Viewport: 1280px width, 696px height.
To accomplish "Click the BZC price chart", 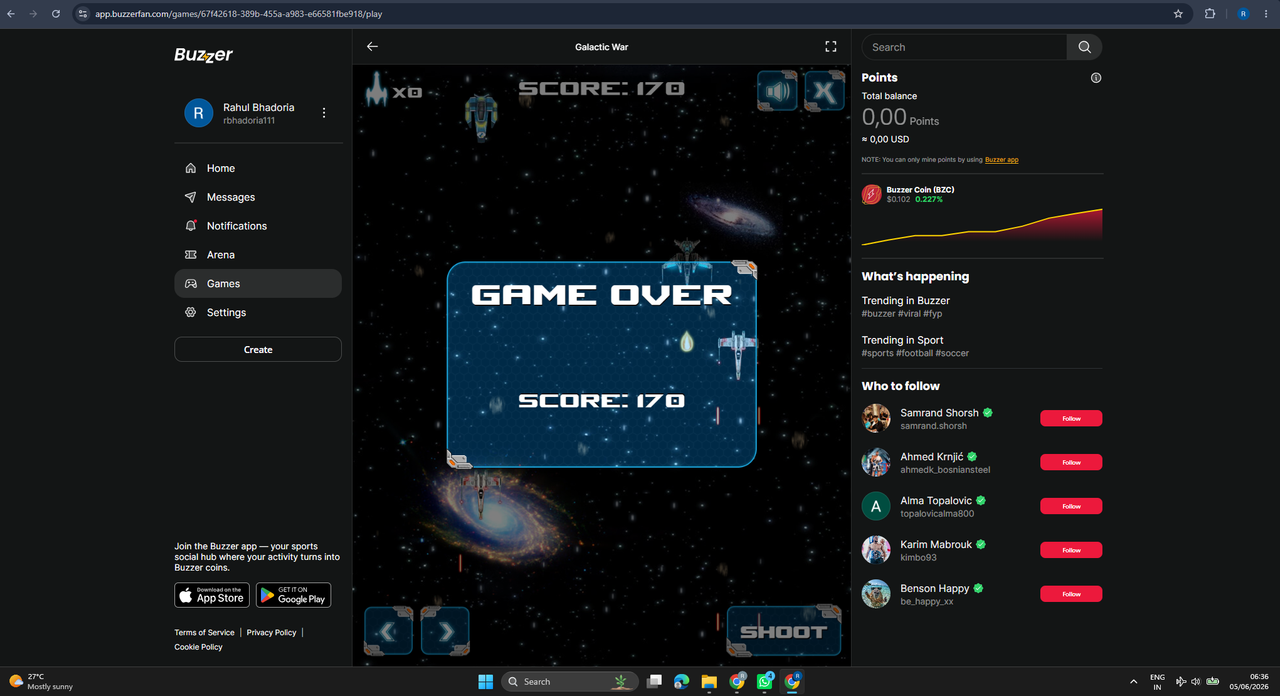I will coord(982,227).
